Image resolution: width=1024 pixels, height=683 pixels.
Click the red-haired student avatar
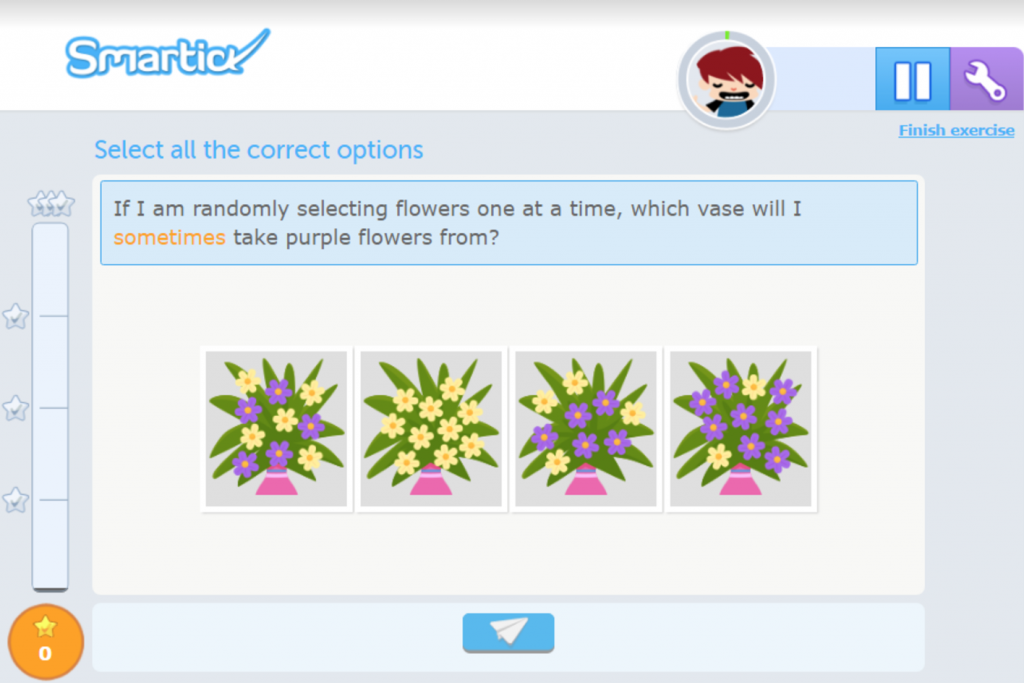(727, 79)
